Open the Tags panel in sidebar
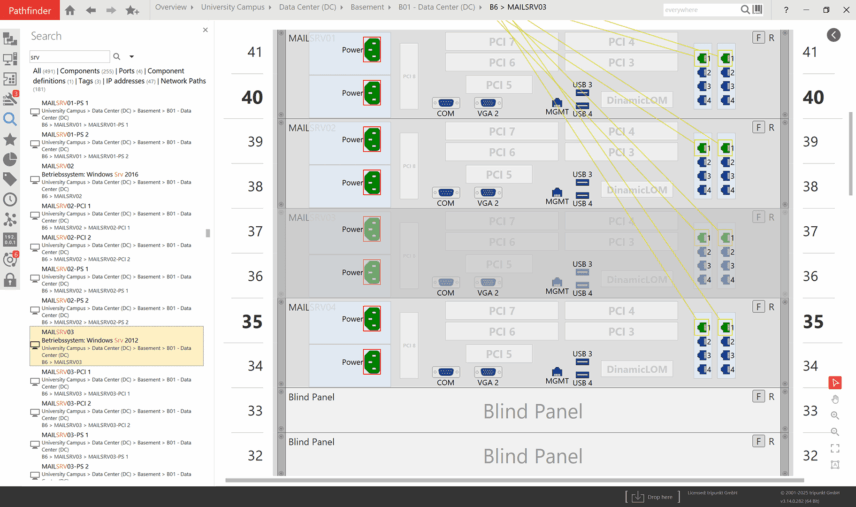This screenshot has width=856, height=507. pos(10,179)
